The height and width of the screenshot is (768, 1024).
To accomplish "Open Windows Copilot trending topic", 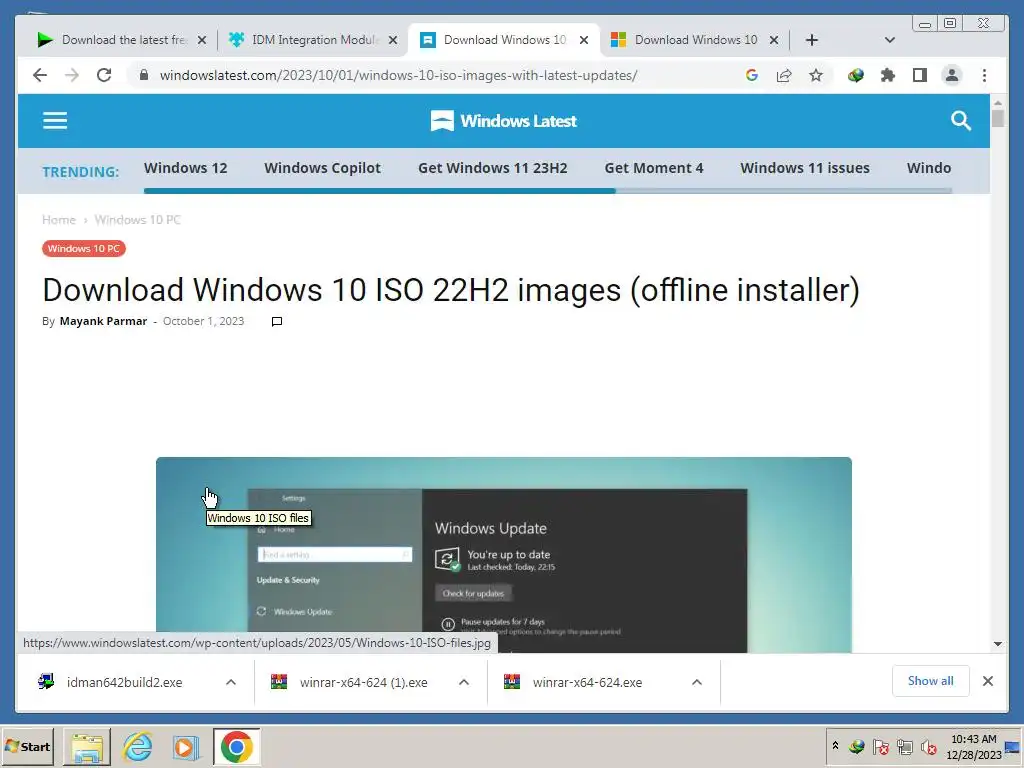I will [323, 168].
